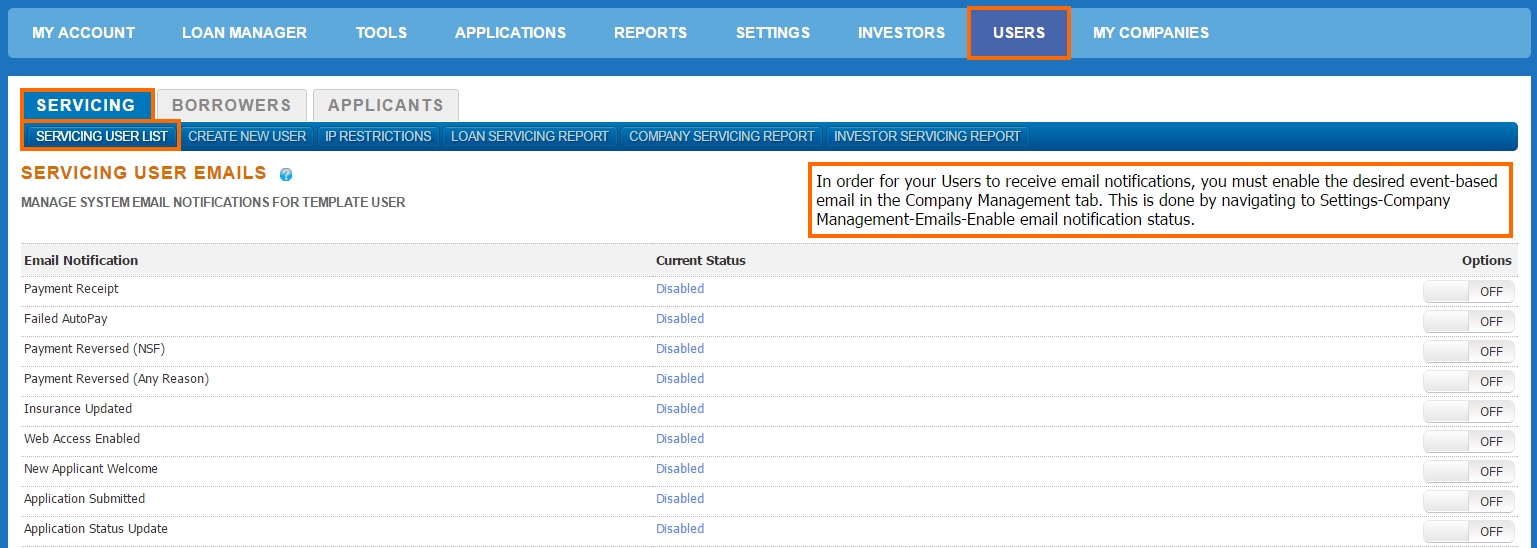Viewport: 1537px width, 548px height.
Task: Enable Payment Reversed (NSF) email switch
Action: click(1468, 351)
